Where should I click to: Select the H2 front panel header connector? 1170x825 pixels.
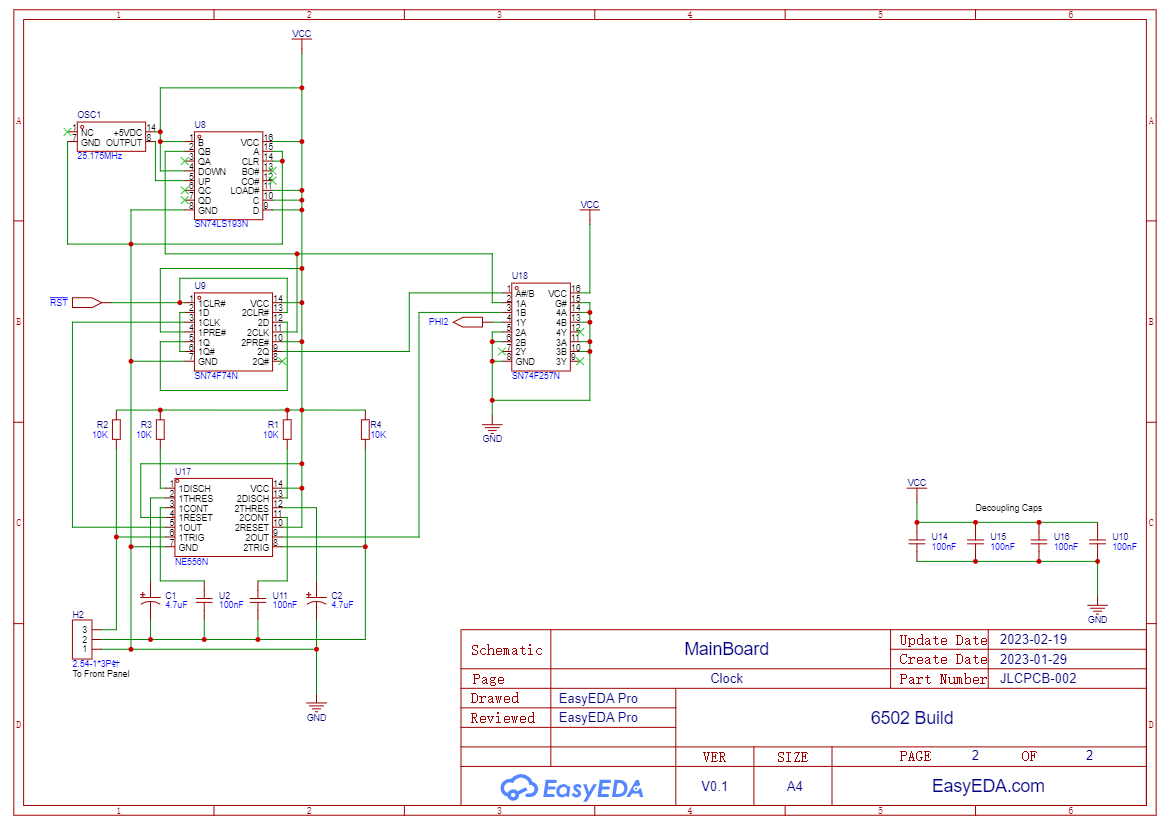pos(79,639)
